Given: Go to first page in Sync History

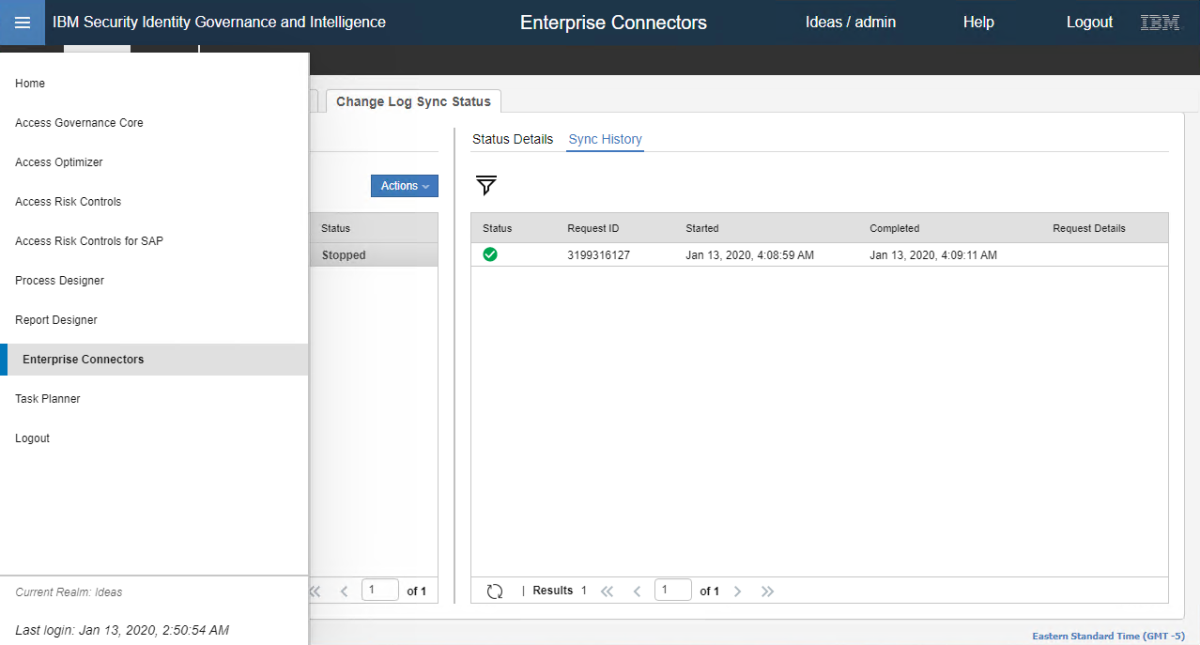Looking at the screenshot, I should 606,591.
